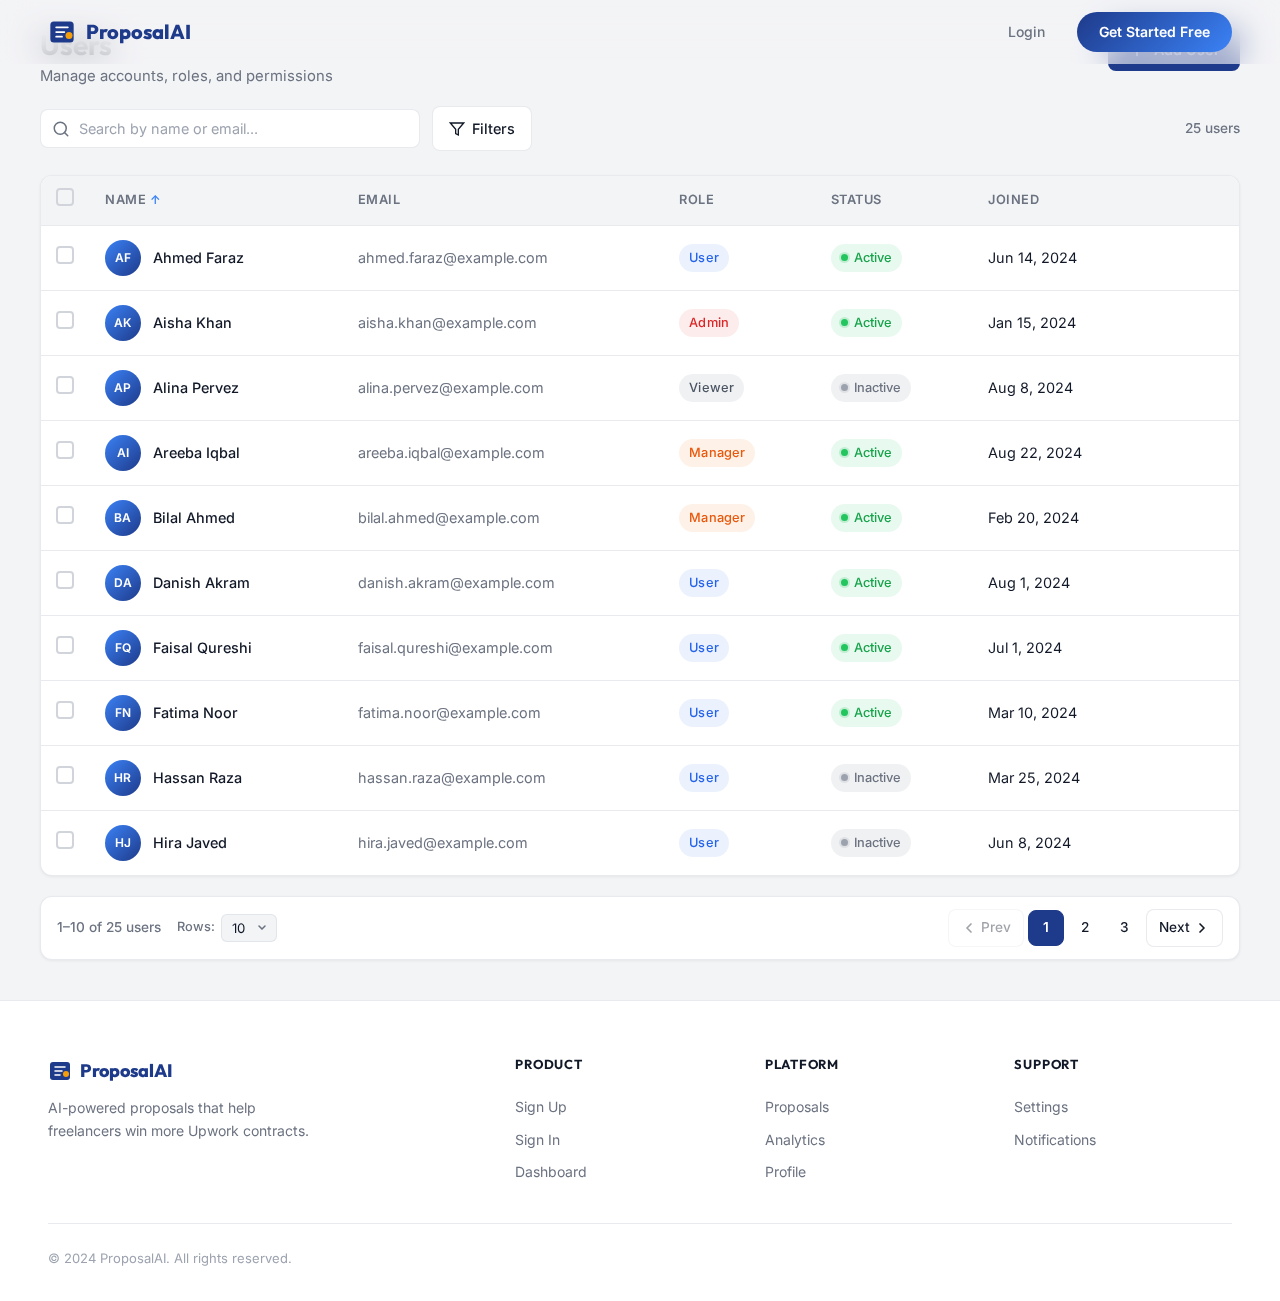The image size is (1280, 1301).
Task: Open the Settings footer link
Action: [x=1041, y=1107]
